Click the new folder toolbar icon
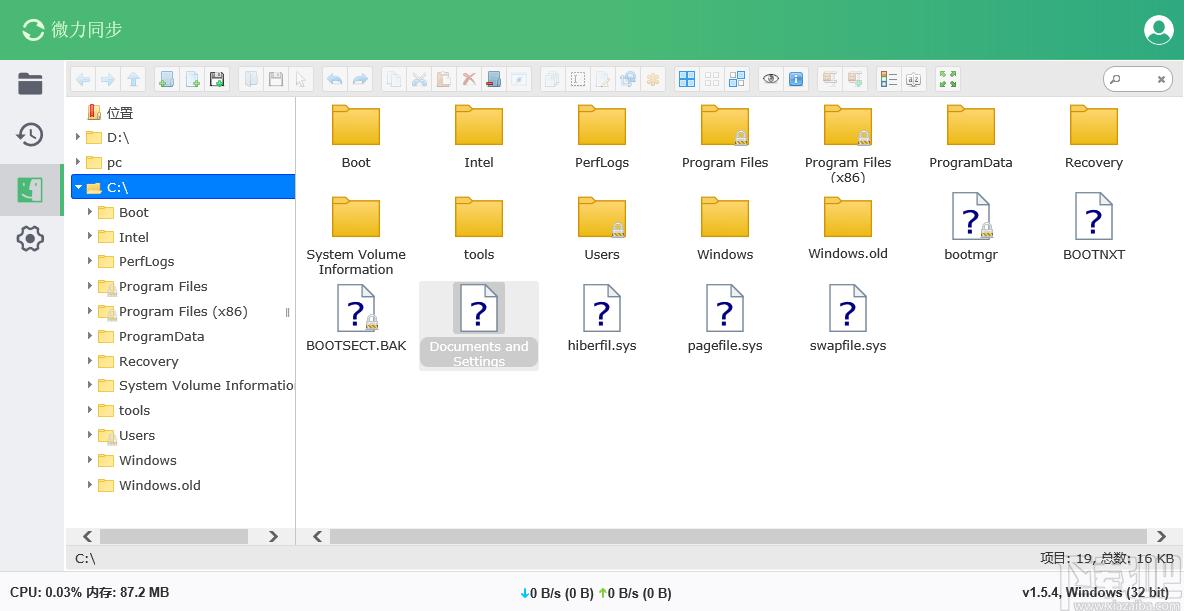 click(x=167, y=79)
